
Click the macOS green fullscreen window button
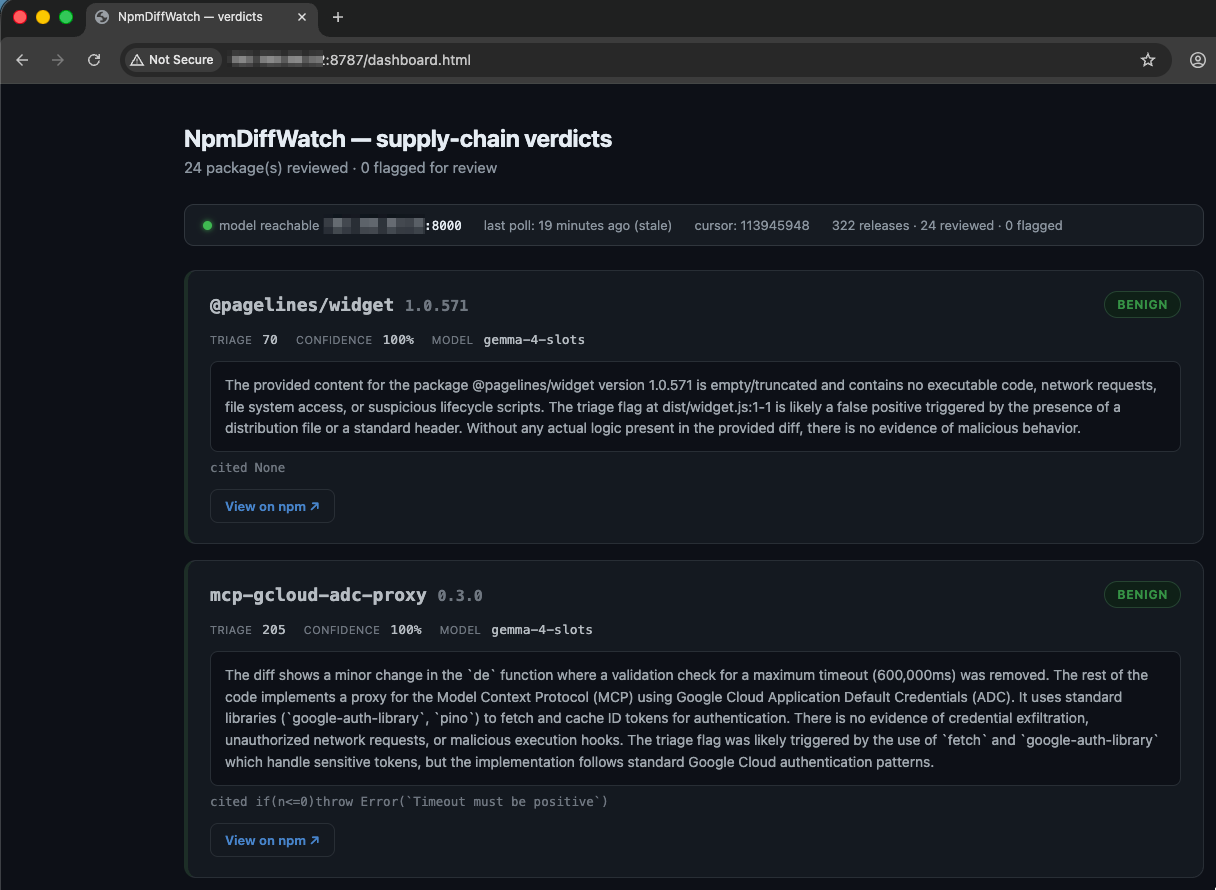click(66, 17)
